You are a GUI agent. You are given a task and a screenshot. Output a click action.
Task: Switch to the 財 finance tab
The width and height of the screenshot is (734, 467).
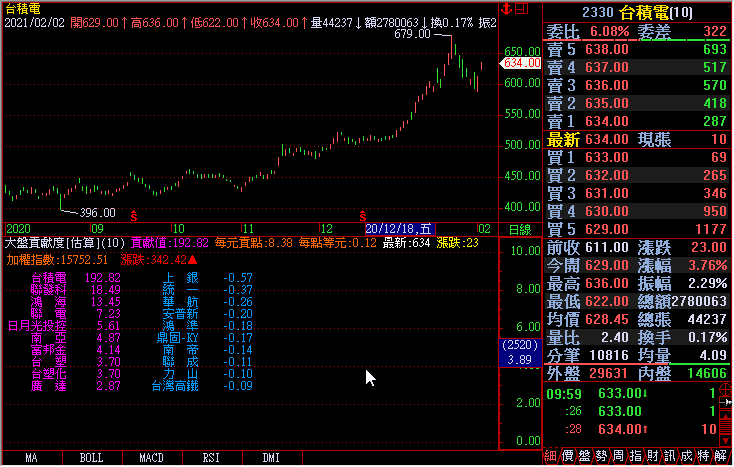click(x=652, y=456)
